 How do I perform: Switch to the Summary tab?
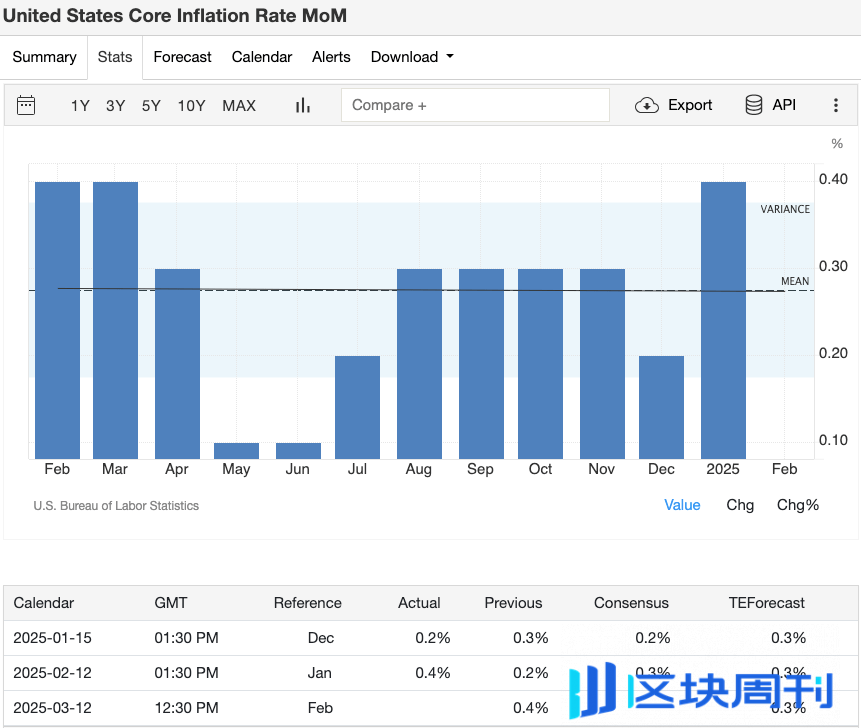44,57
